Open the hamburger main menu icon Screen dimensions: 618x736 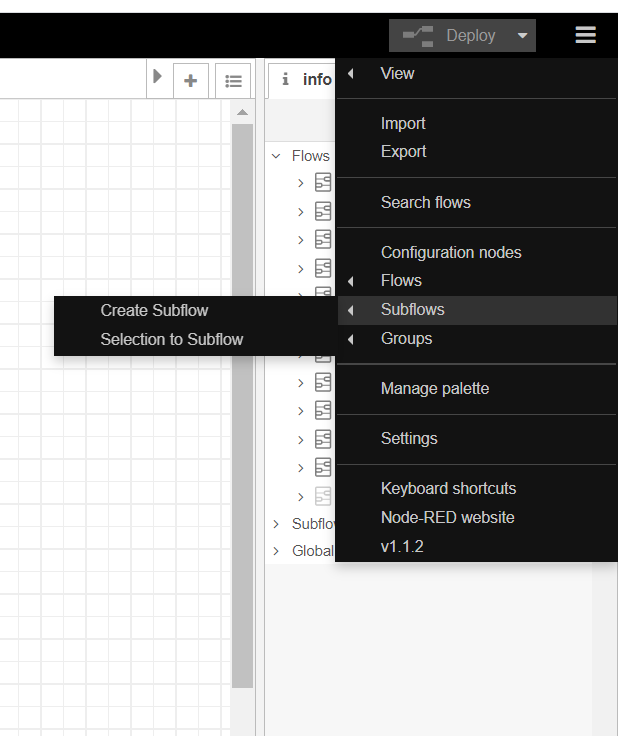pos(585,35)
